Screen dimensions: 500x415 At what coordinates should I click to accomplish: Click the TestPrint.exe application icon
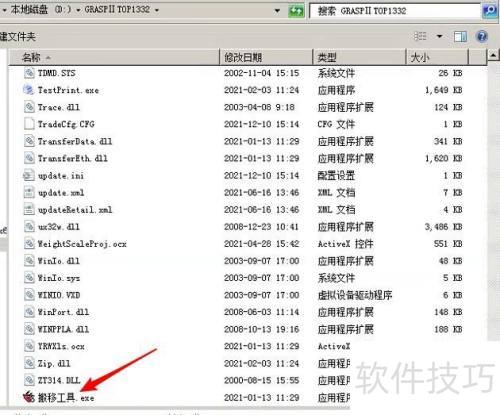pos(29,90)
